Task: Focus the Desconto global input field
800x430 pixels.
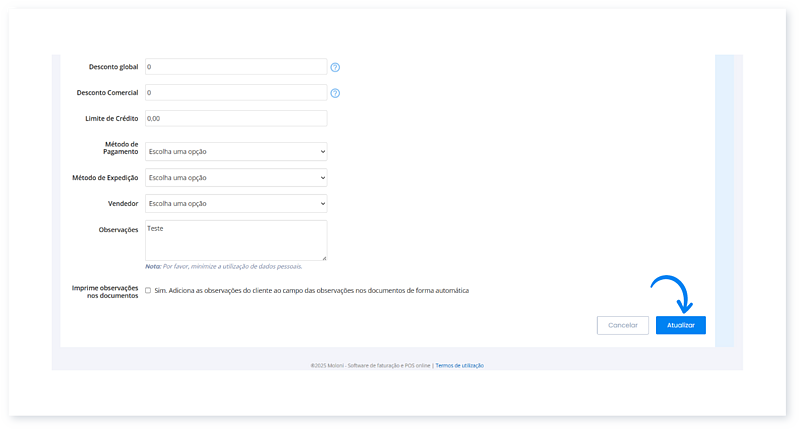Action: 235,67
